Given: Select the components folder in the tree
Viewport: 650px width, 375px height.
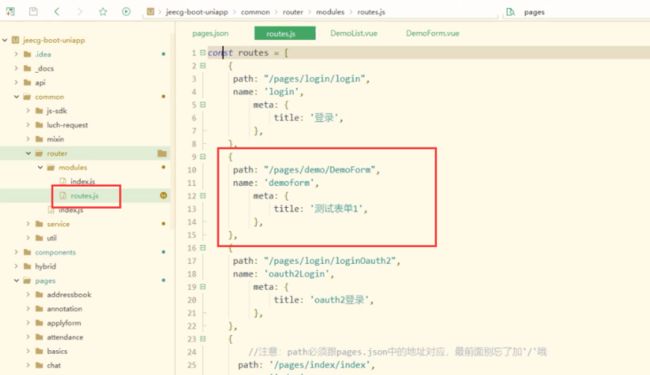Looking at the screenshot, I should coord(55,252).
